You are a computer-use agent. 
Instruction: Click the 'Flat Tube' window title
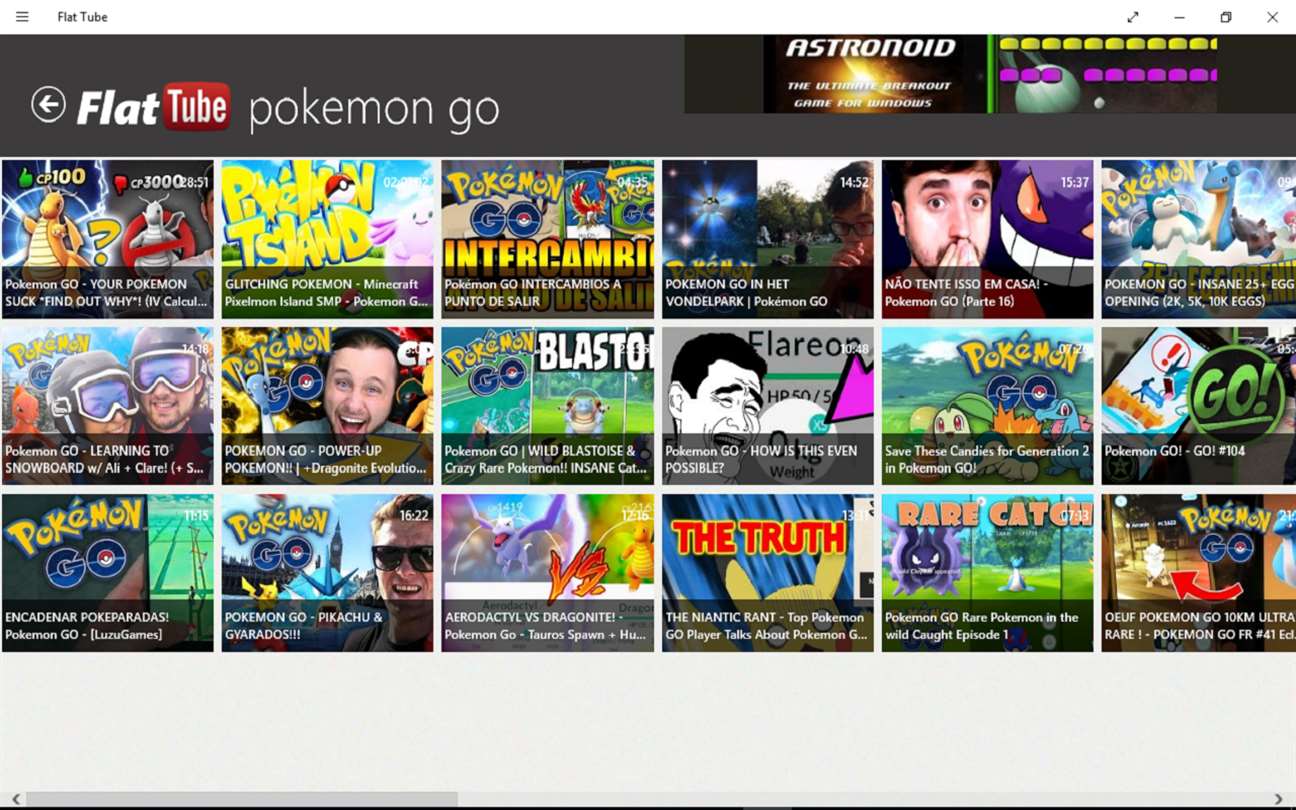pyautogui.click(x=82, y=17)
